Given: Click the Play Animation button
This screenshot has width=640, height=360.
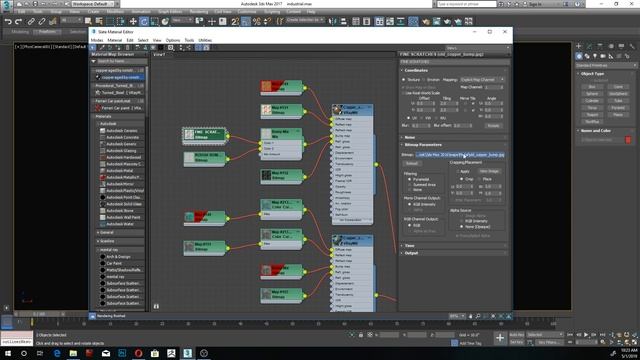Looking at the screenshot, I should 586,335.
